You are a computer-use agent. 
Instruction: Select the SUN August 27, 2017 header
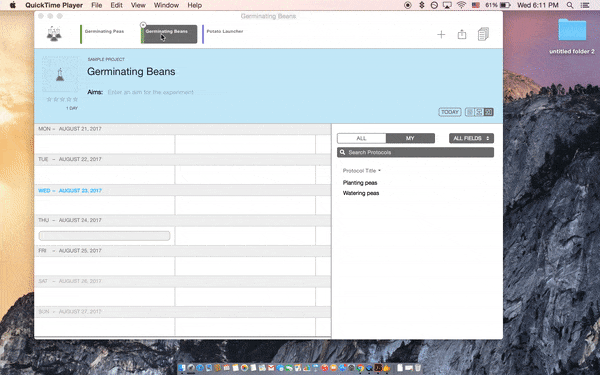point(183,311)
